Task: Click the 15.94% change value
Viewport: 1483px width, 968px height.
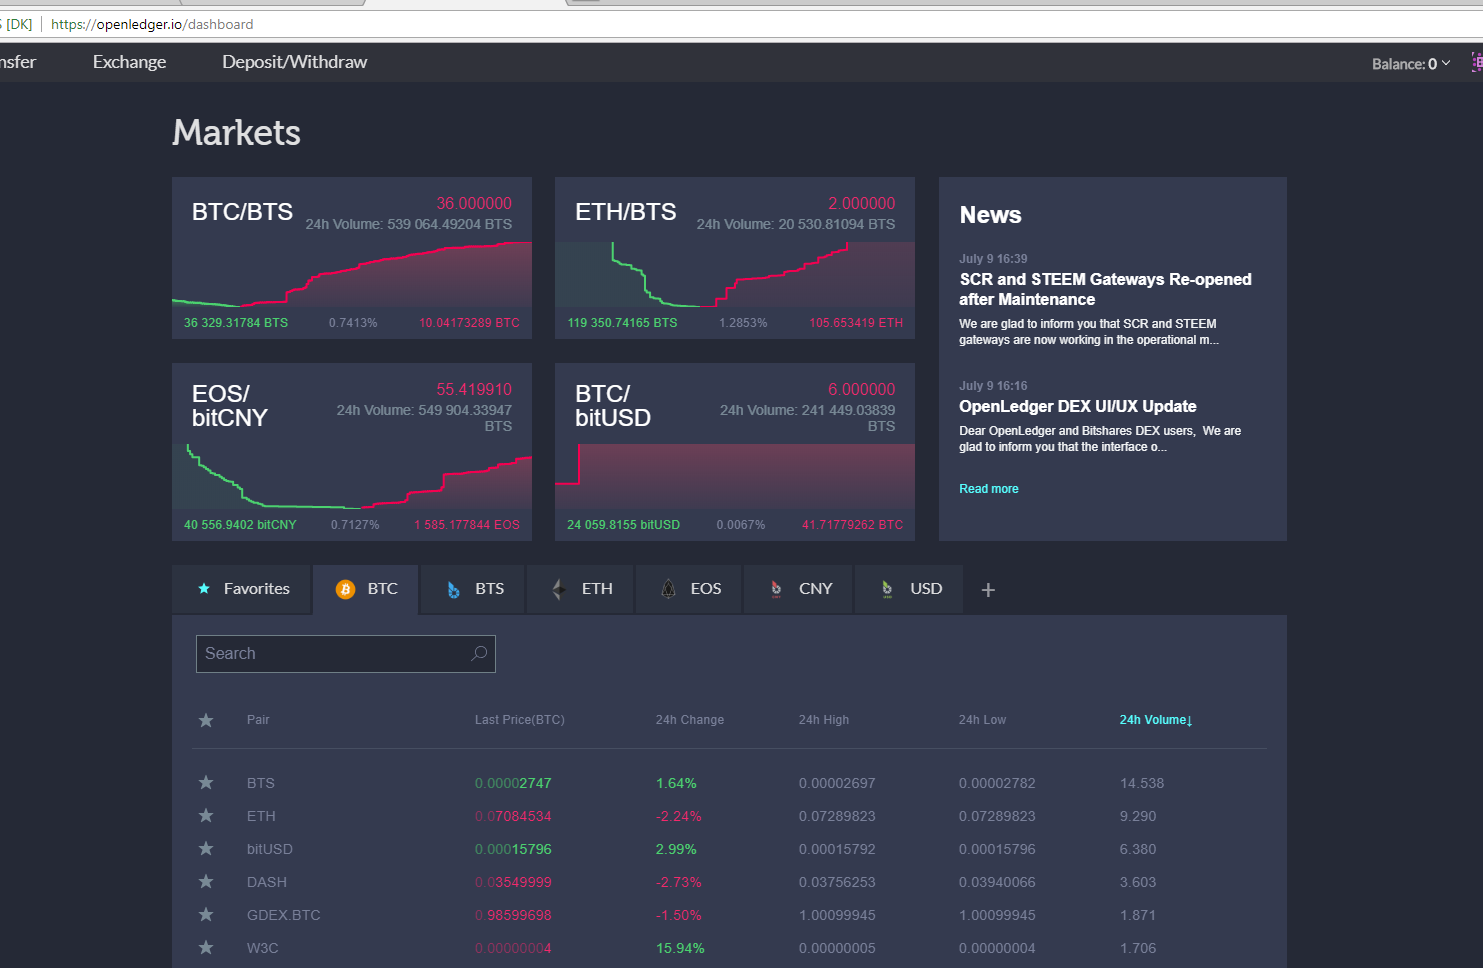Action: (680, 948)
